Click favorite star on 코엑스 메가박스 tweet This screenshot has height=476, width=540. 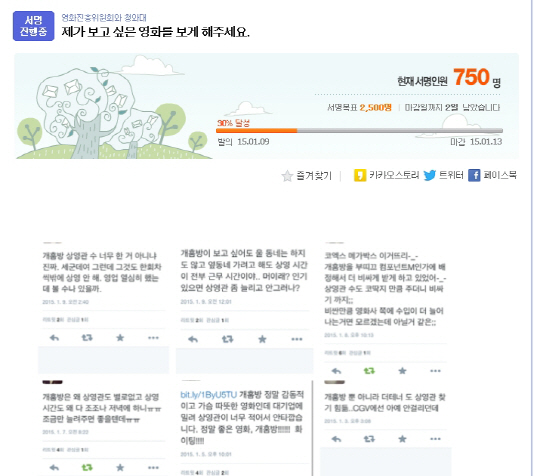402,371
